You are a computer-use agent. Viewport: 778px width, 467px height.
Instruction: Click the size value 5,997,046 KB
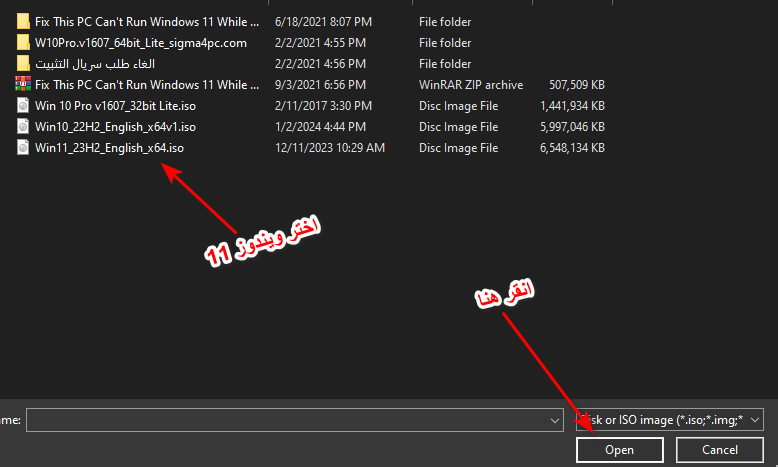tap(572, 127)
